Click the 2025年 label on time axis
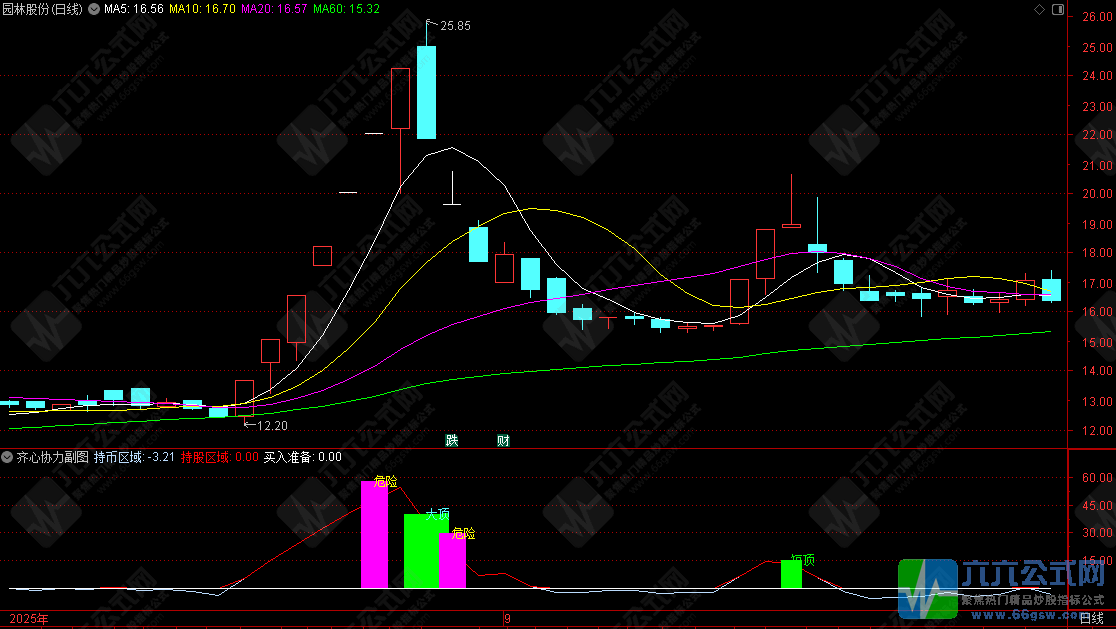Image resolution: width=1116 pixels, height=629 pixels. (28, 620)
